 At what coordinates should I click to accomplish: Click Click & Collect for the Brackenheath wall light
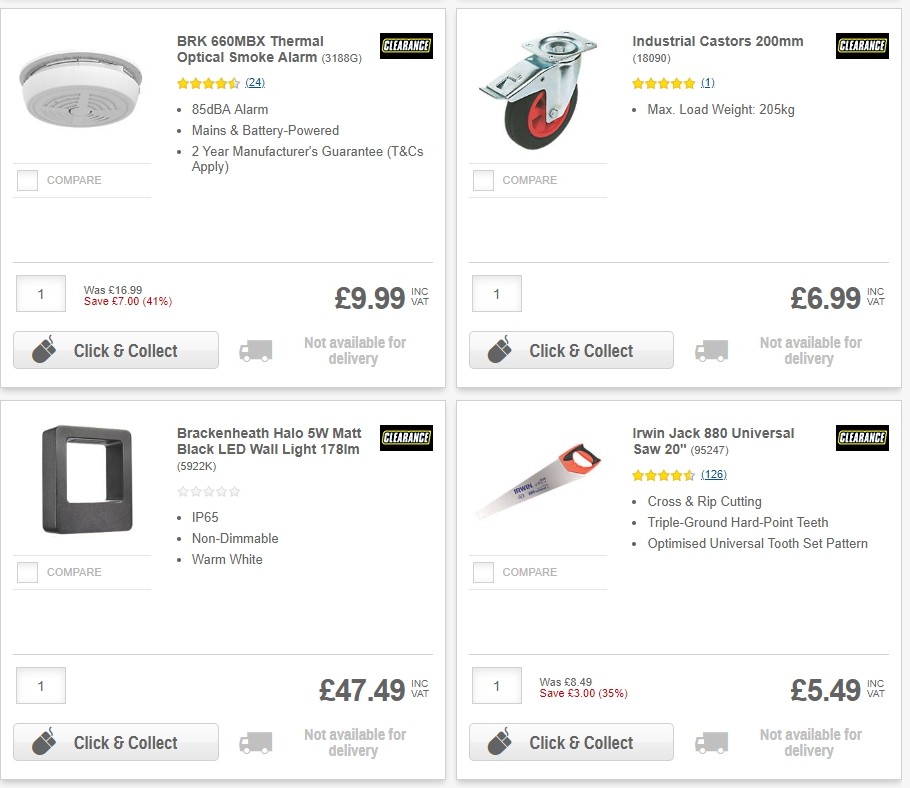115,742
